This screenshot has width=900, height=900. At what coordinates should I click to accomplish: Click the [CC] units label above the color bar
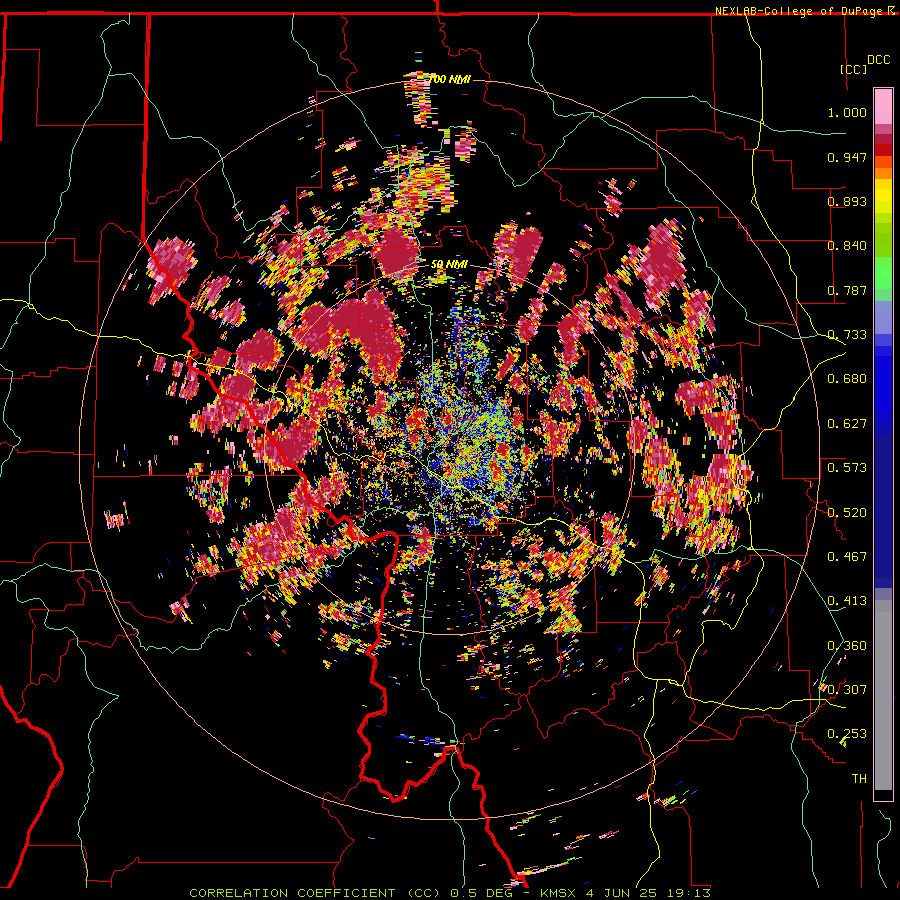click(x=854, y=69)
